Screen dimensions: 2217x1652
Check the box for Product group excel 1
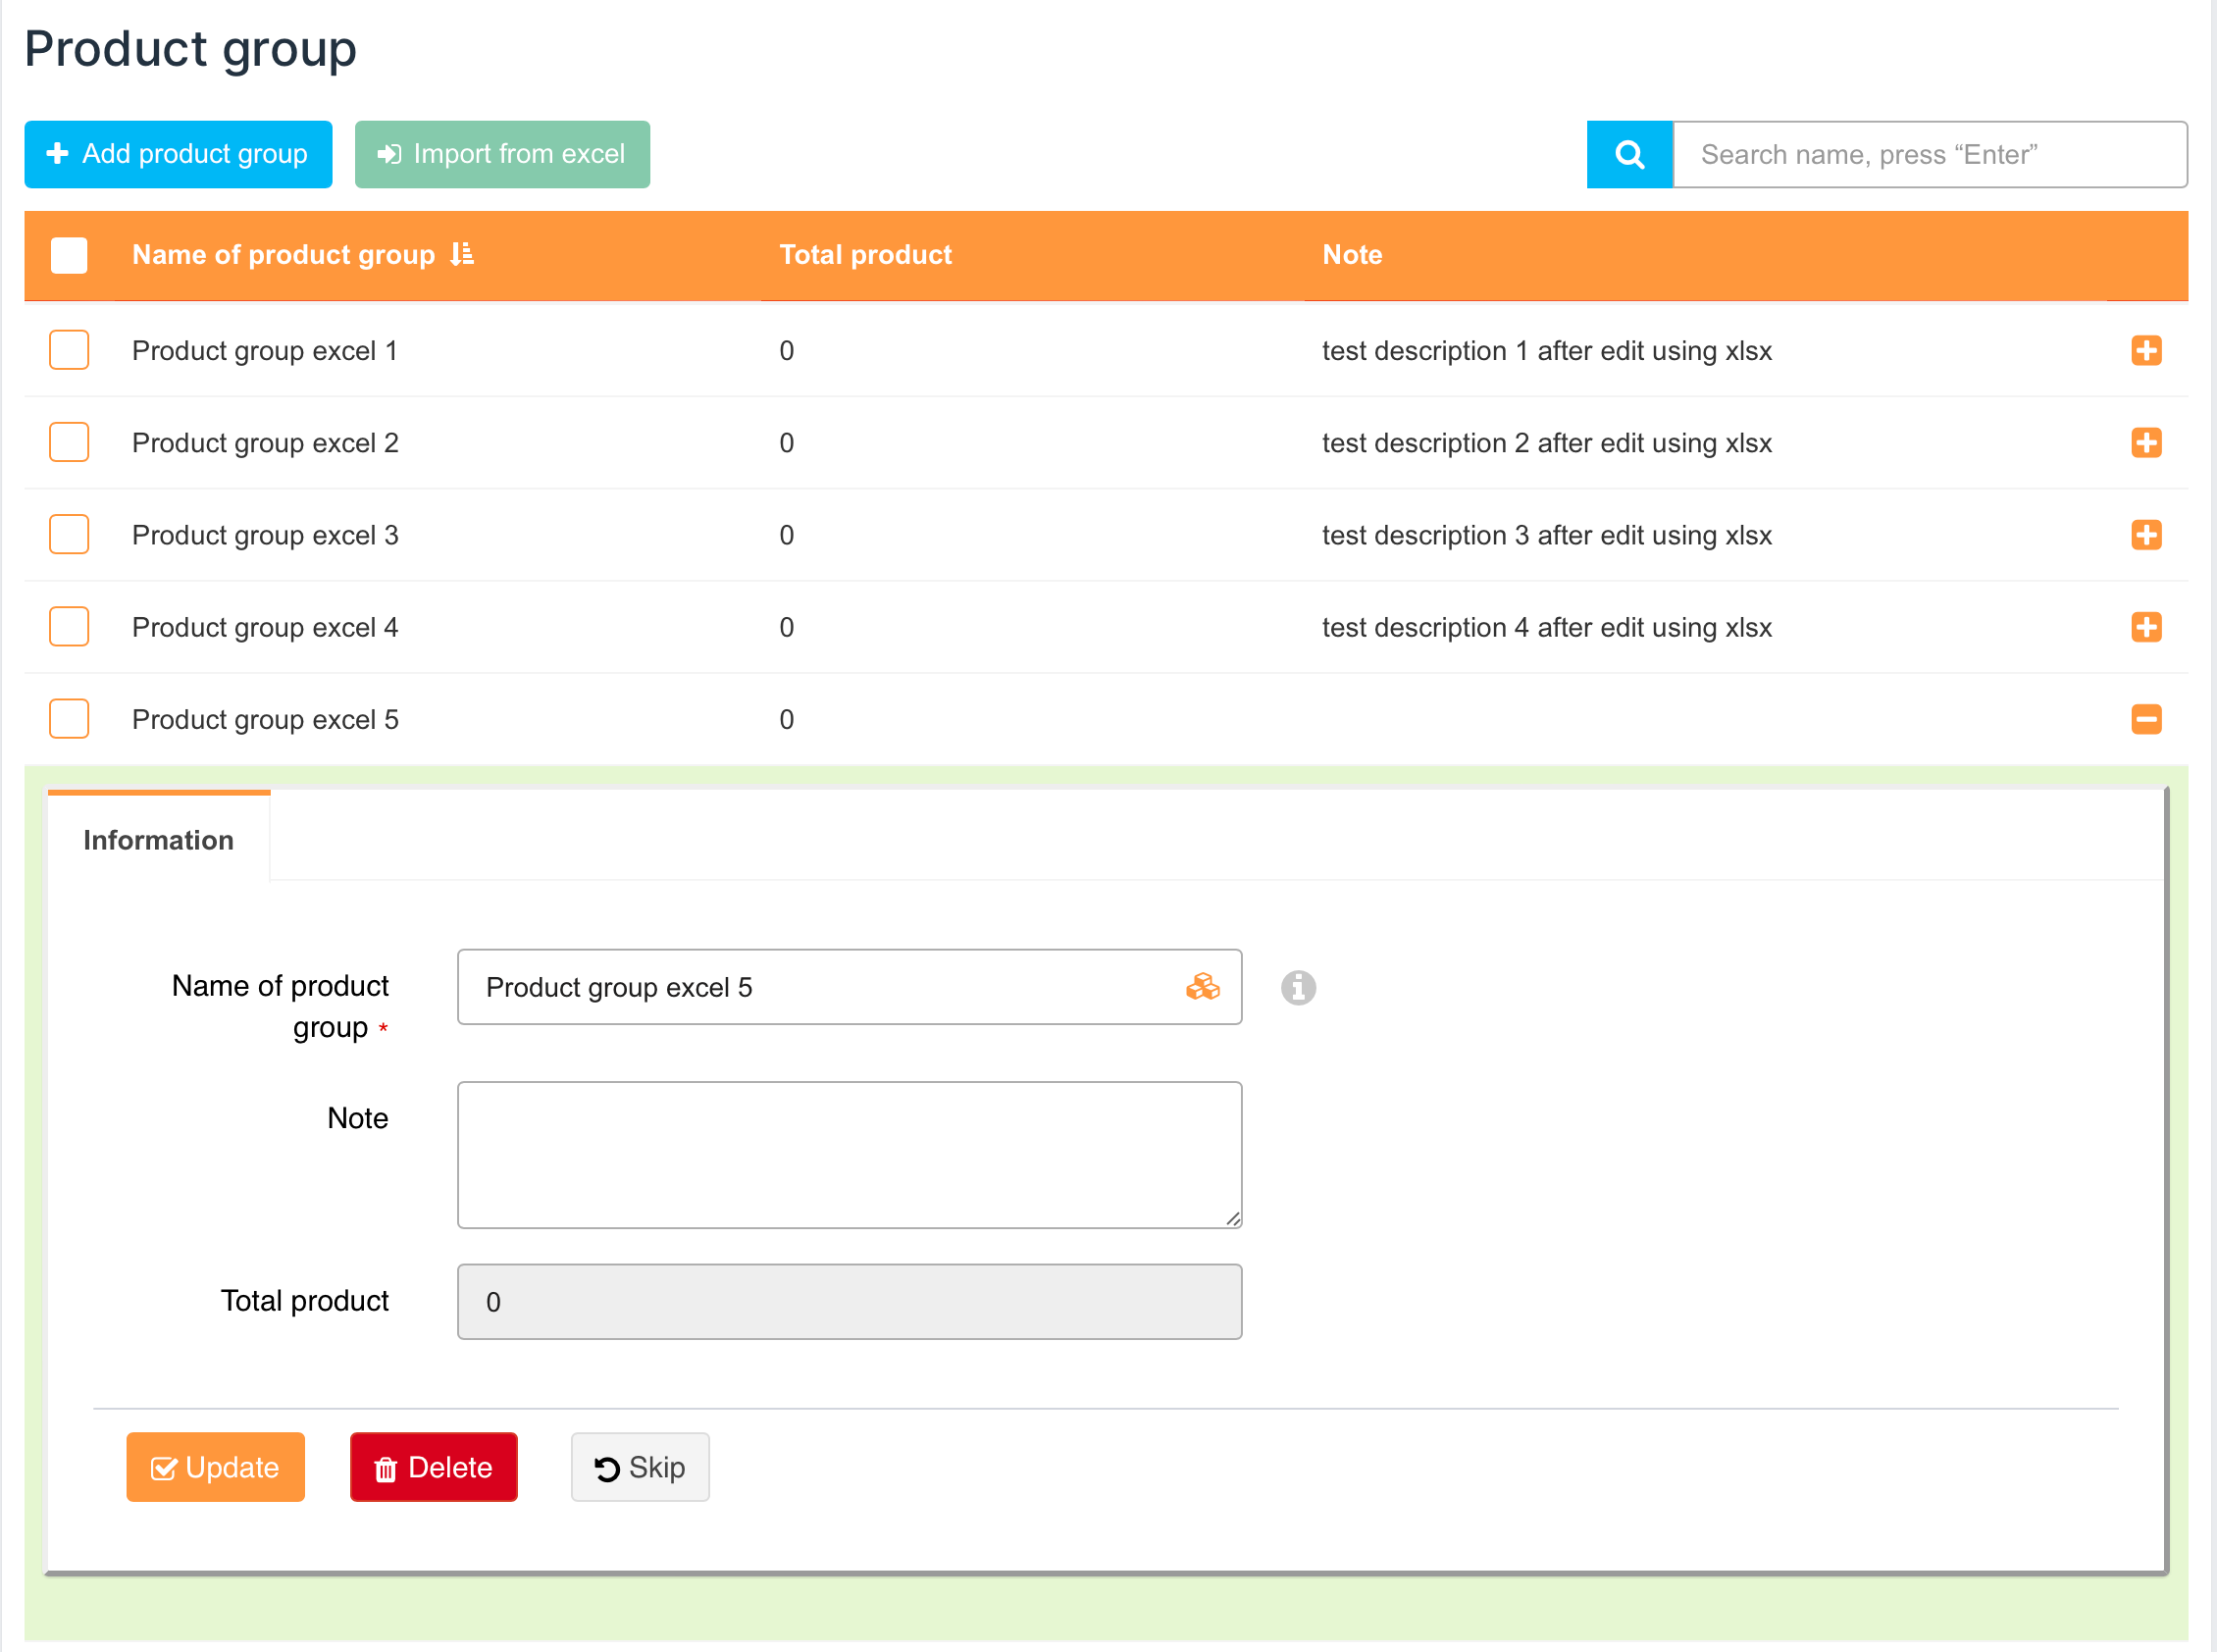(69, 351)
